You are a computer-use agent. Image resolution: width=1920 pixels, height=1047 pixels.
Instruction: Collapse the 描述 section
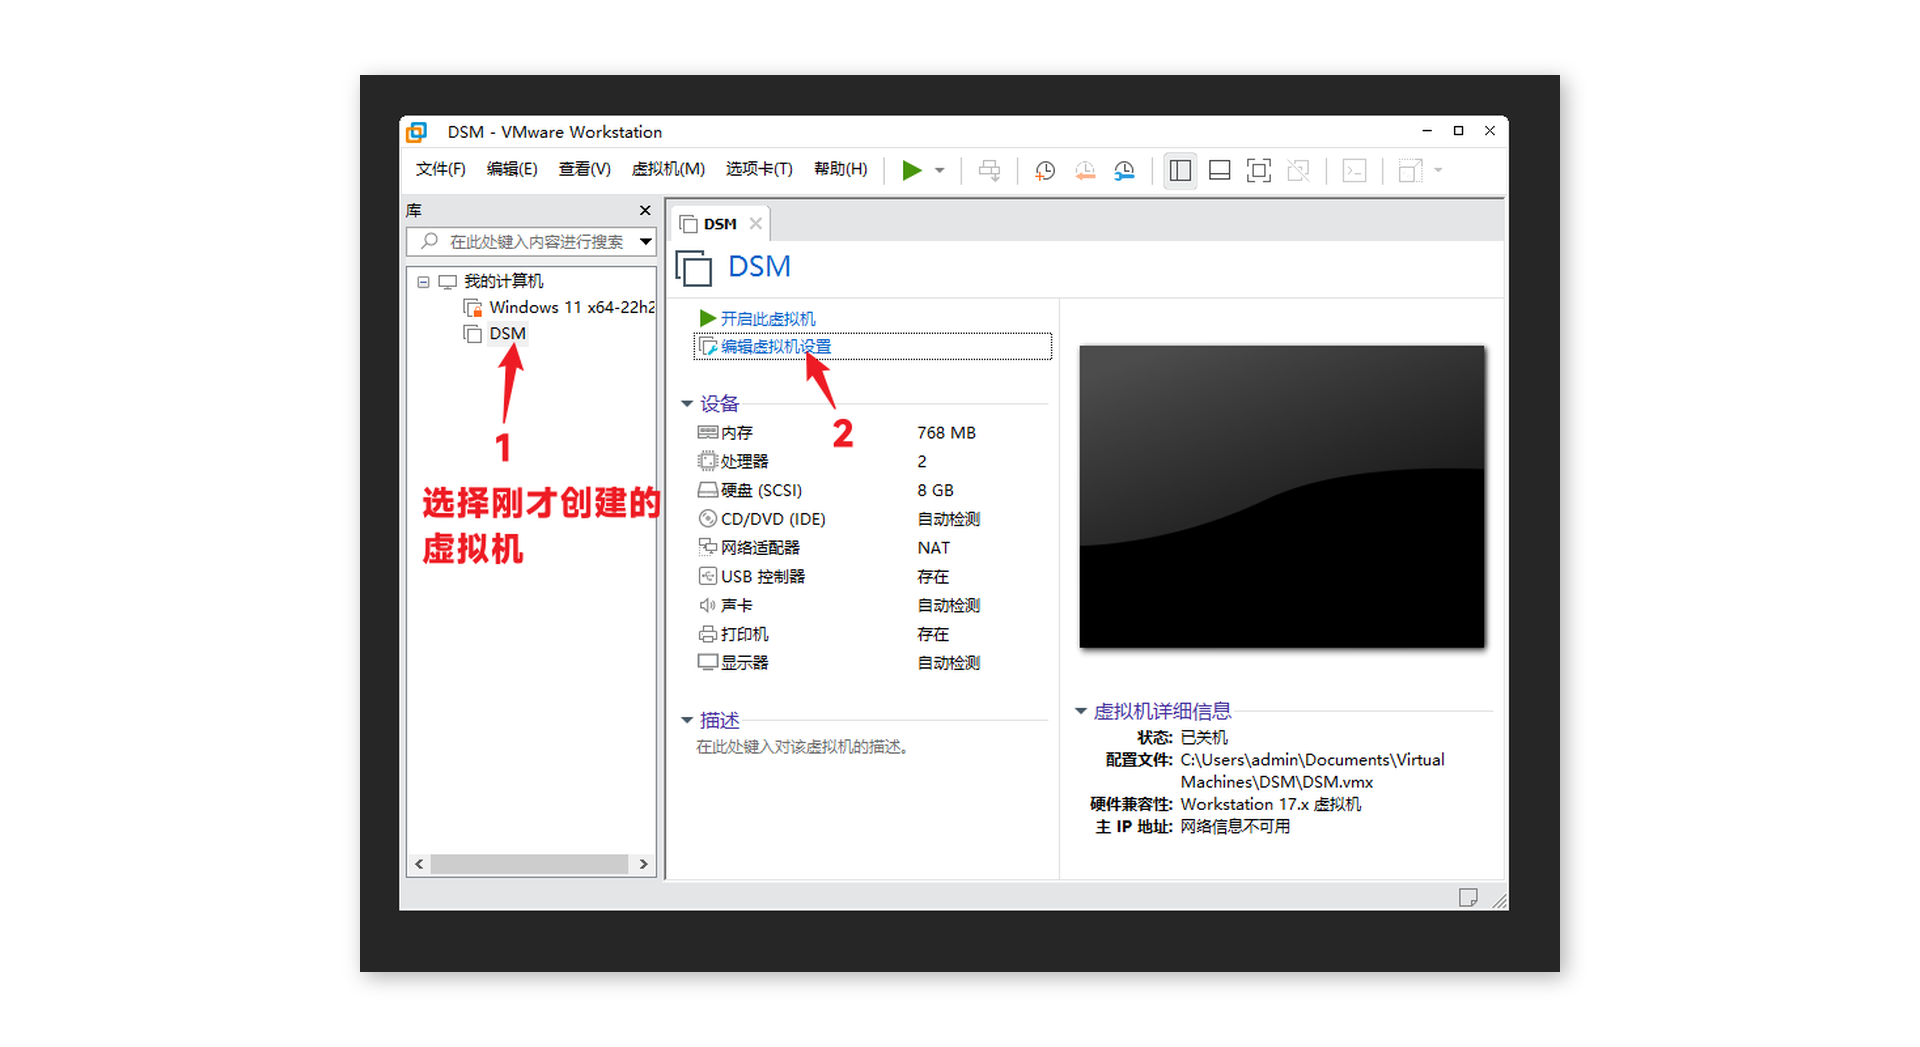687,720
